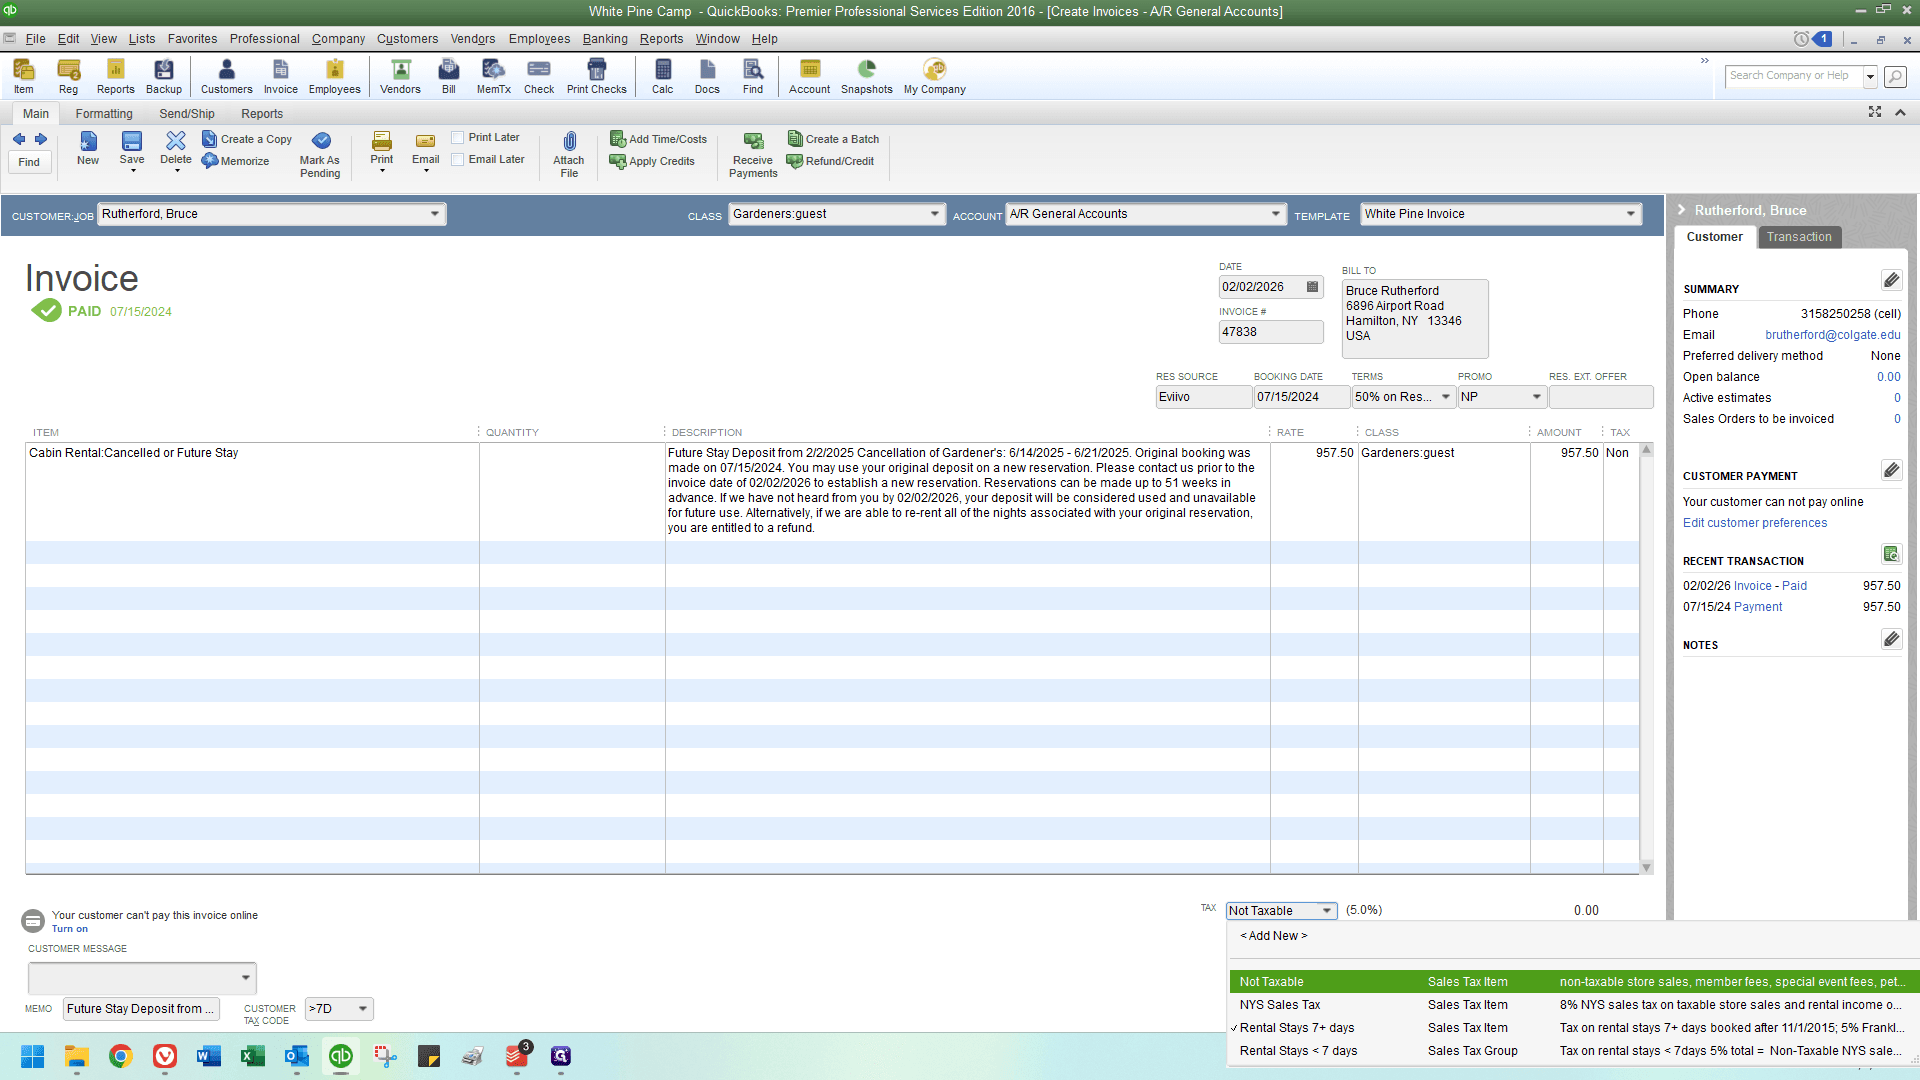Open the Vendors center icon
The height and width of the screenshot is (1080, 1920).
click(x=400, y=76)
